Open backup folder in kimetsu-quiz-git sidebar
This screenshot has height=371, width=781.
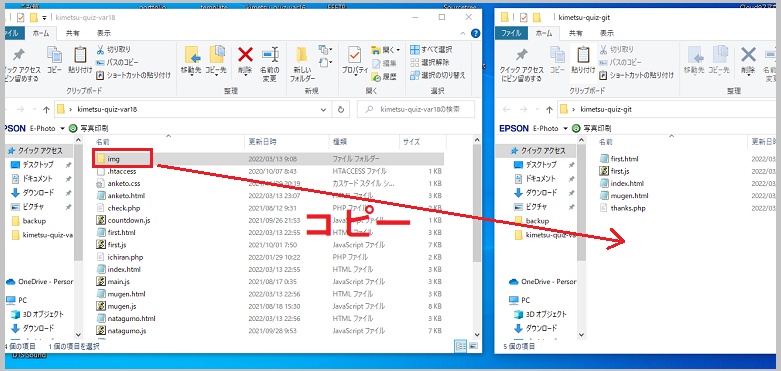tap(538, 220)
